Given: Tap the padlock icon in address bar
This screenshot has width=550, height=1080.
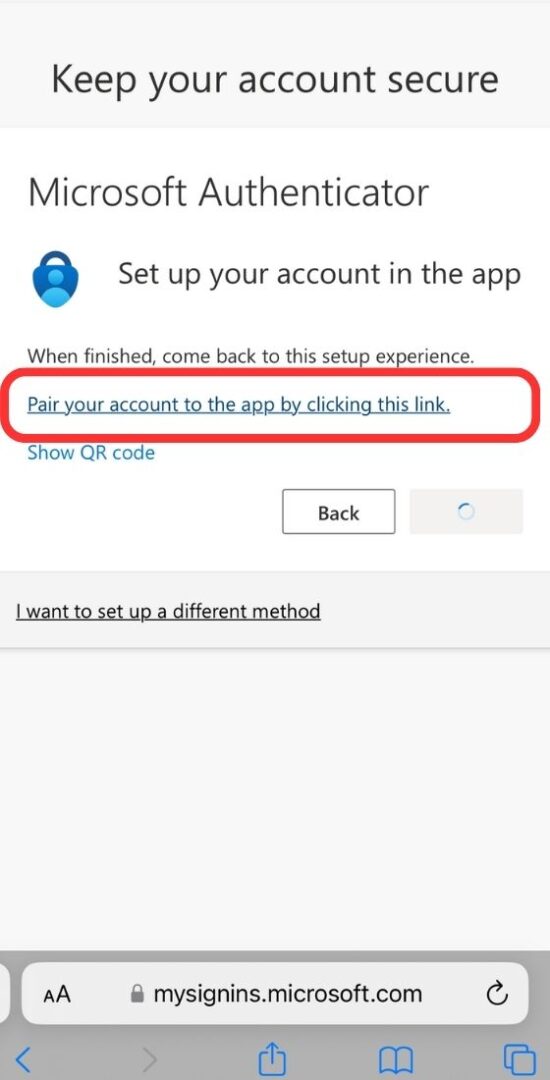Looking at the screenshot, I should [138, 993].
